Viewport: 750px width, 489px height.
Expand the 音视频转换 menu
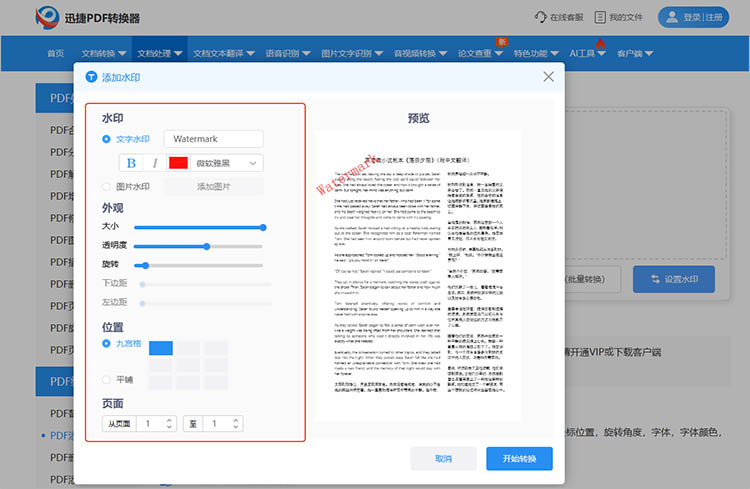420,54
